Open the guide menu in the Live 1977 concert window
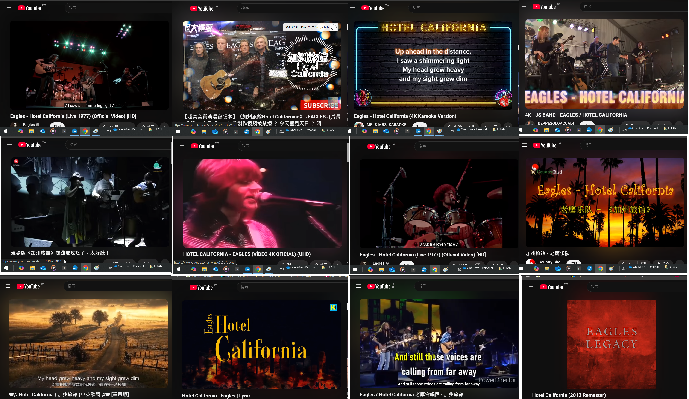Viewport: 689px width, 399px height. (x=9, y=7)
